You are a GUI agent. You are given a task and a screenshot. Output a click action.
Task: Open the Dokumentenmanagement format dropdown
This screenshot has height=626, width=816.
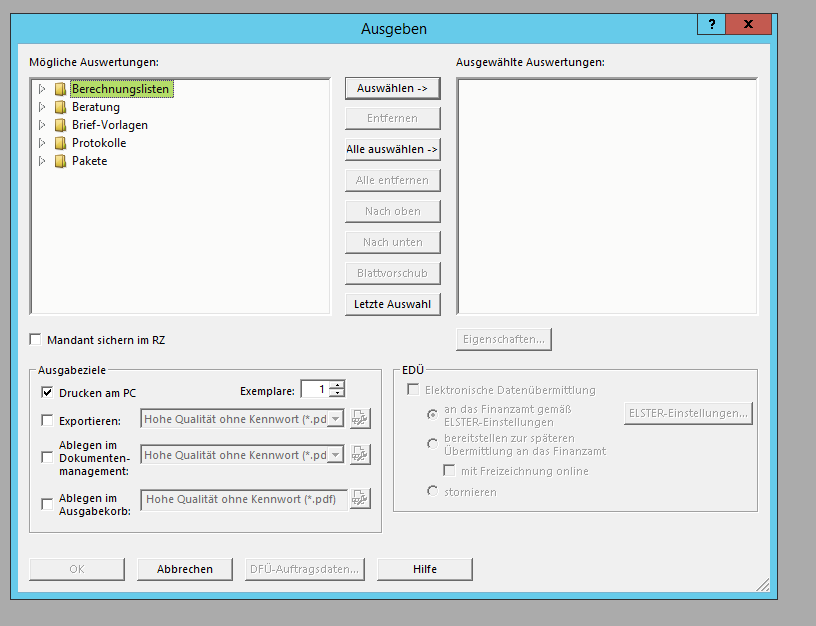click(x=336, y=455)
